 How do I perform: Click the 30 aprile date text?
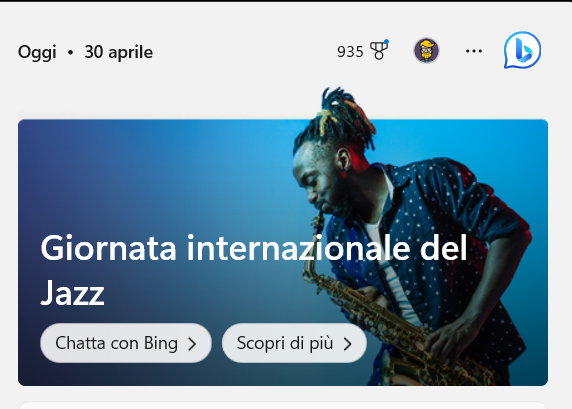tap(119, 52)
